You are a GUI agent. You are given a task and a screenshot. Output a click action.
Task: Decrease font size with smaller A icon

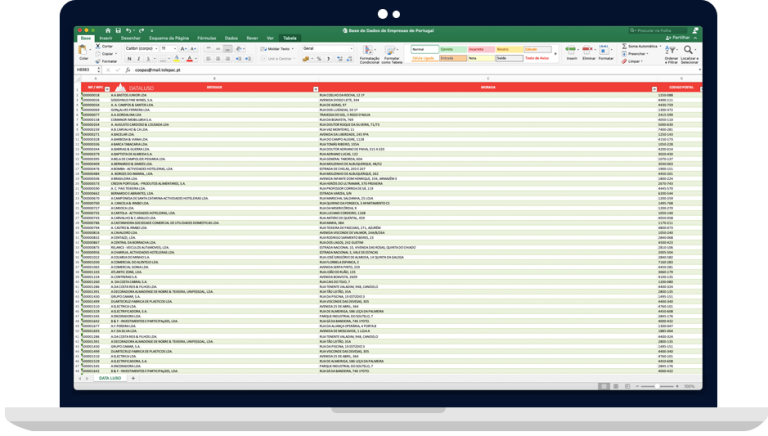193,49
